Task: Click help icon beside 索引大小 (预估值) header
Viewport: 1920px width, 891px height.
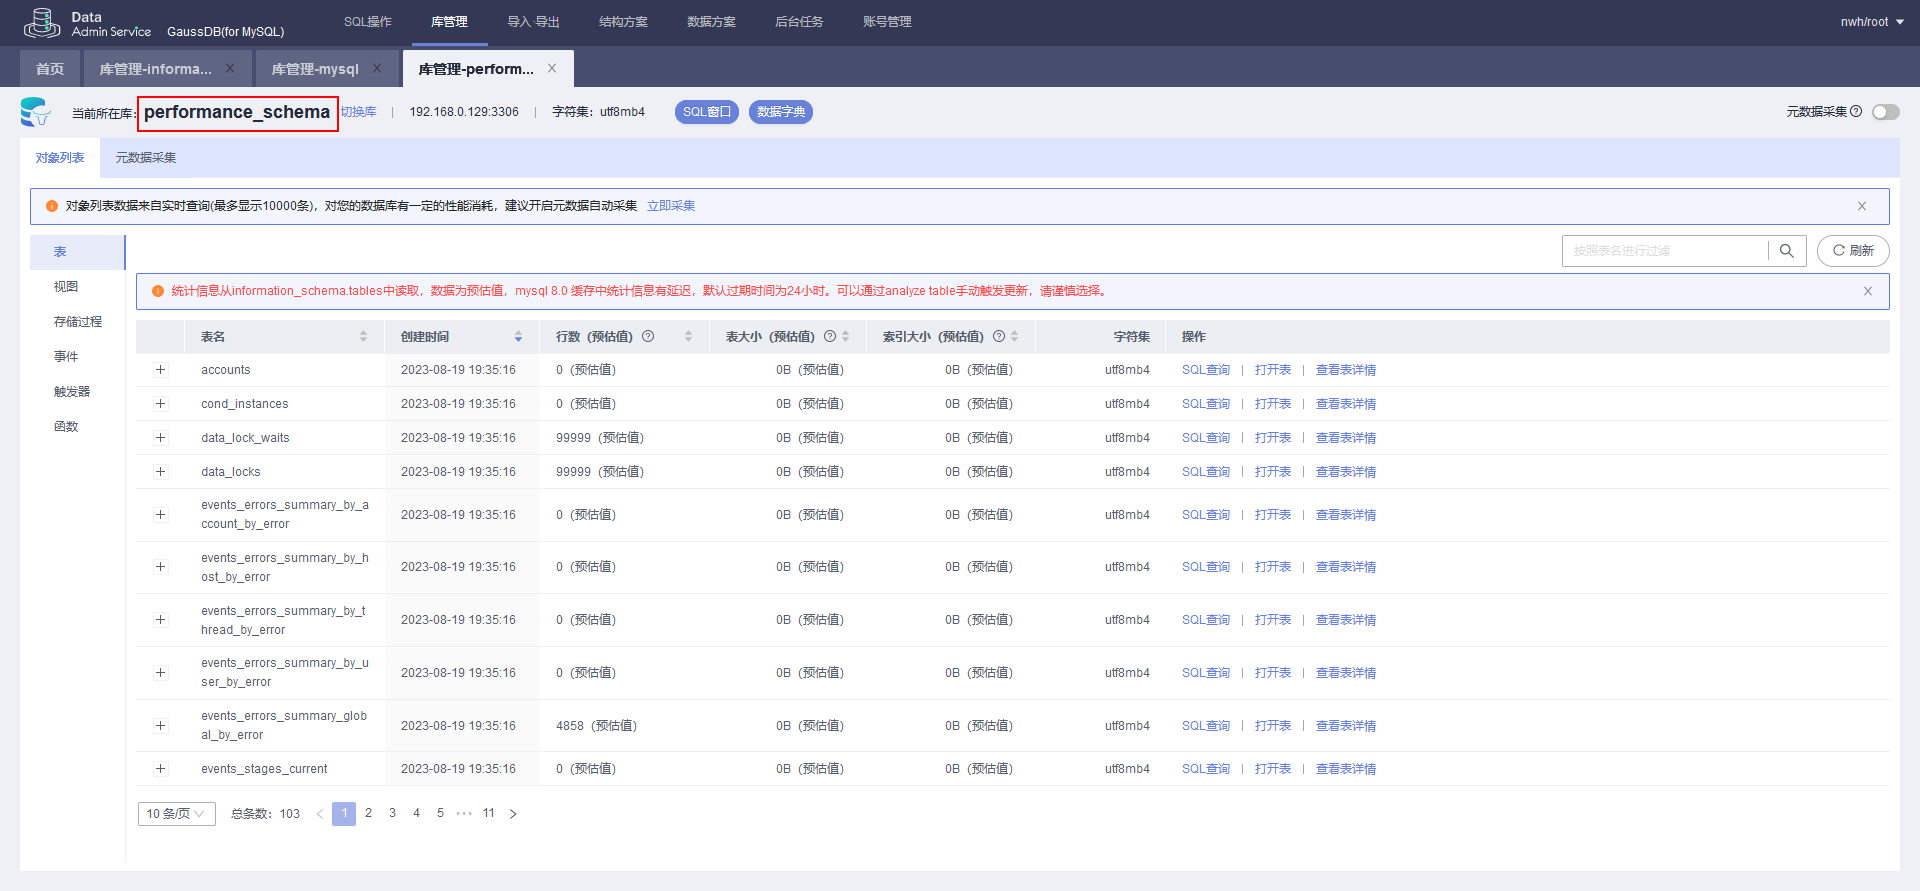Action: click(x=999, y=336)
